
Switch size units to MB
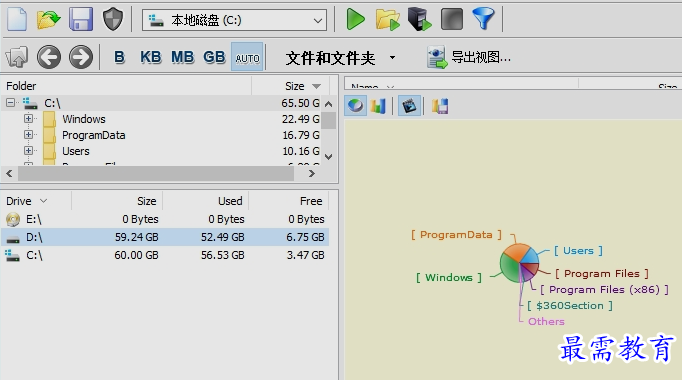click(x=182, y=57)
